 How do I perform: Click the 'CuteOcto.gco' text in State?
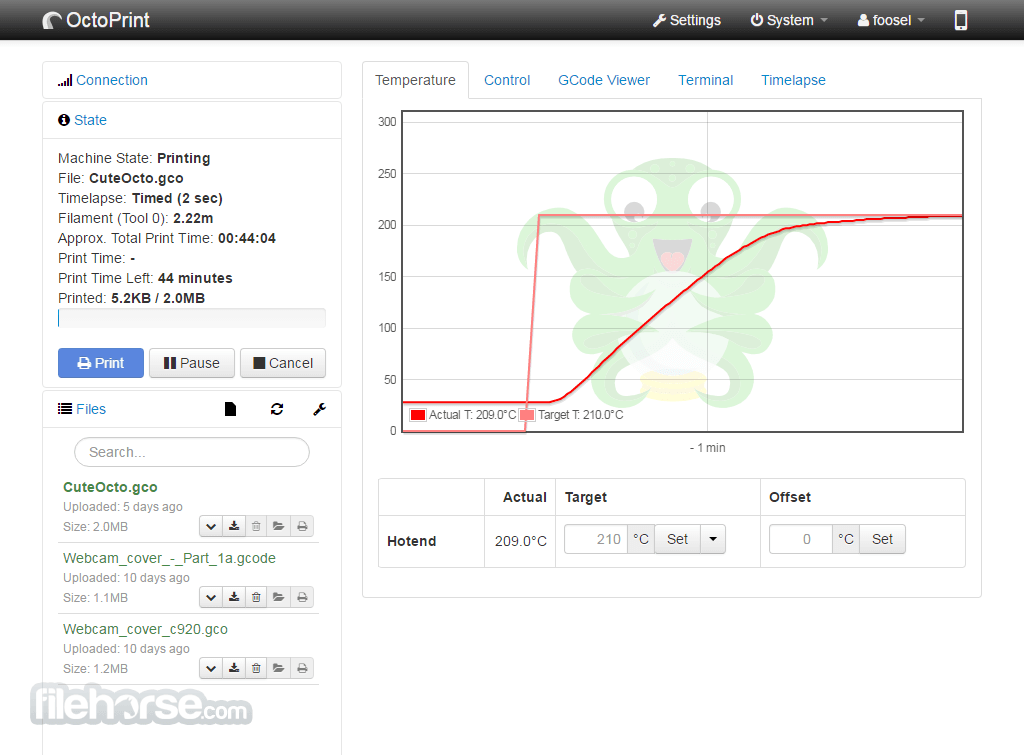point(136,178)
